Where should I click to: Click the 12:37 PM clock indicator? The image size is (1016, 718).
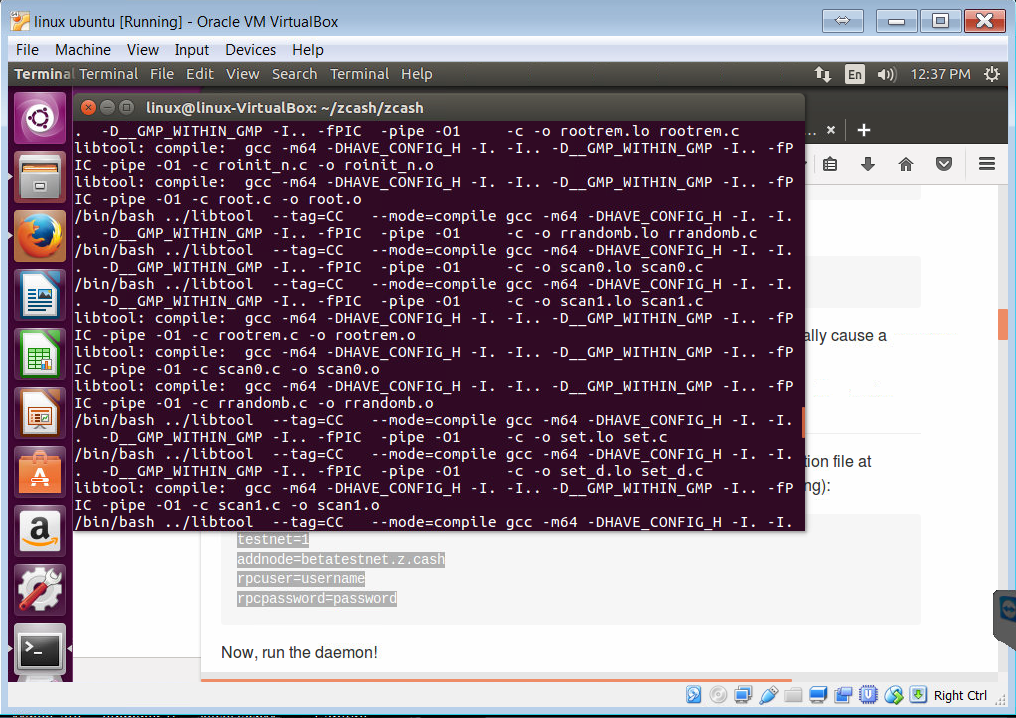tap(940, 75)
